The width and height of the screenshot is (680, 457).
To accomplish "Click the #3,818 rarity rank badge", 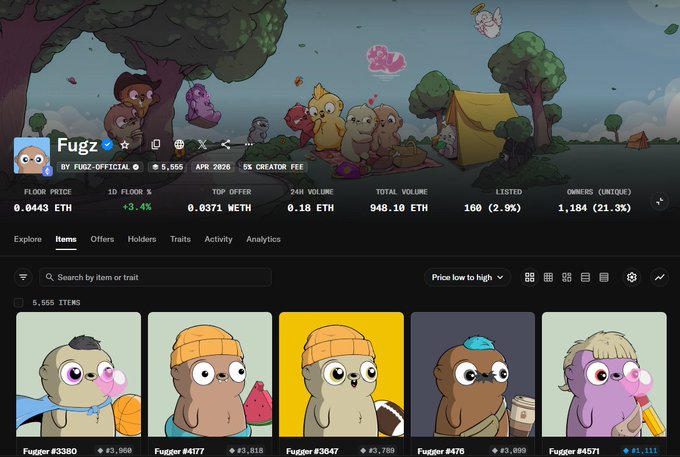I will click(x=246, y=451).
